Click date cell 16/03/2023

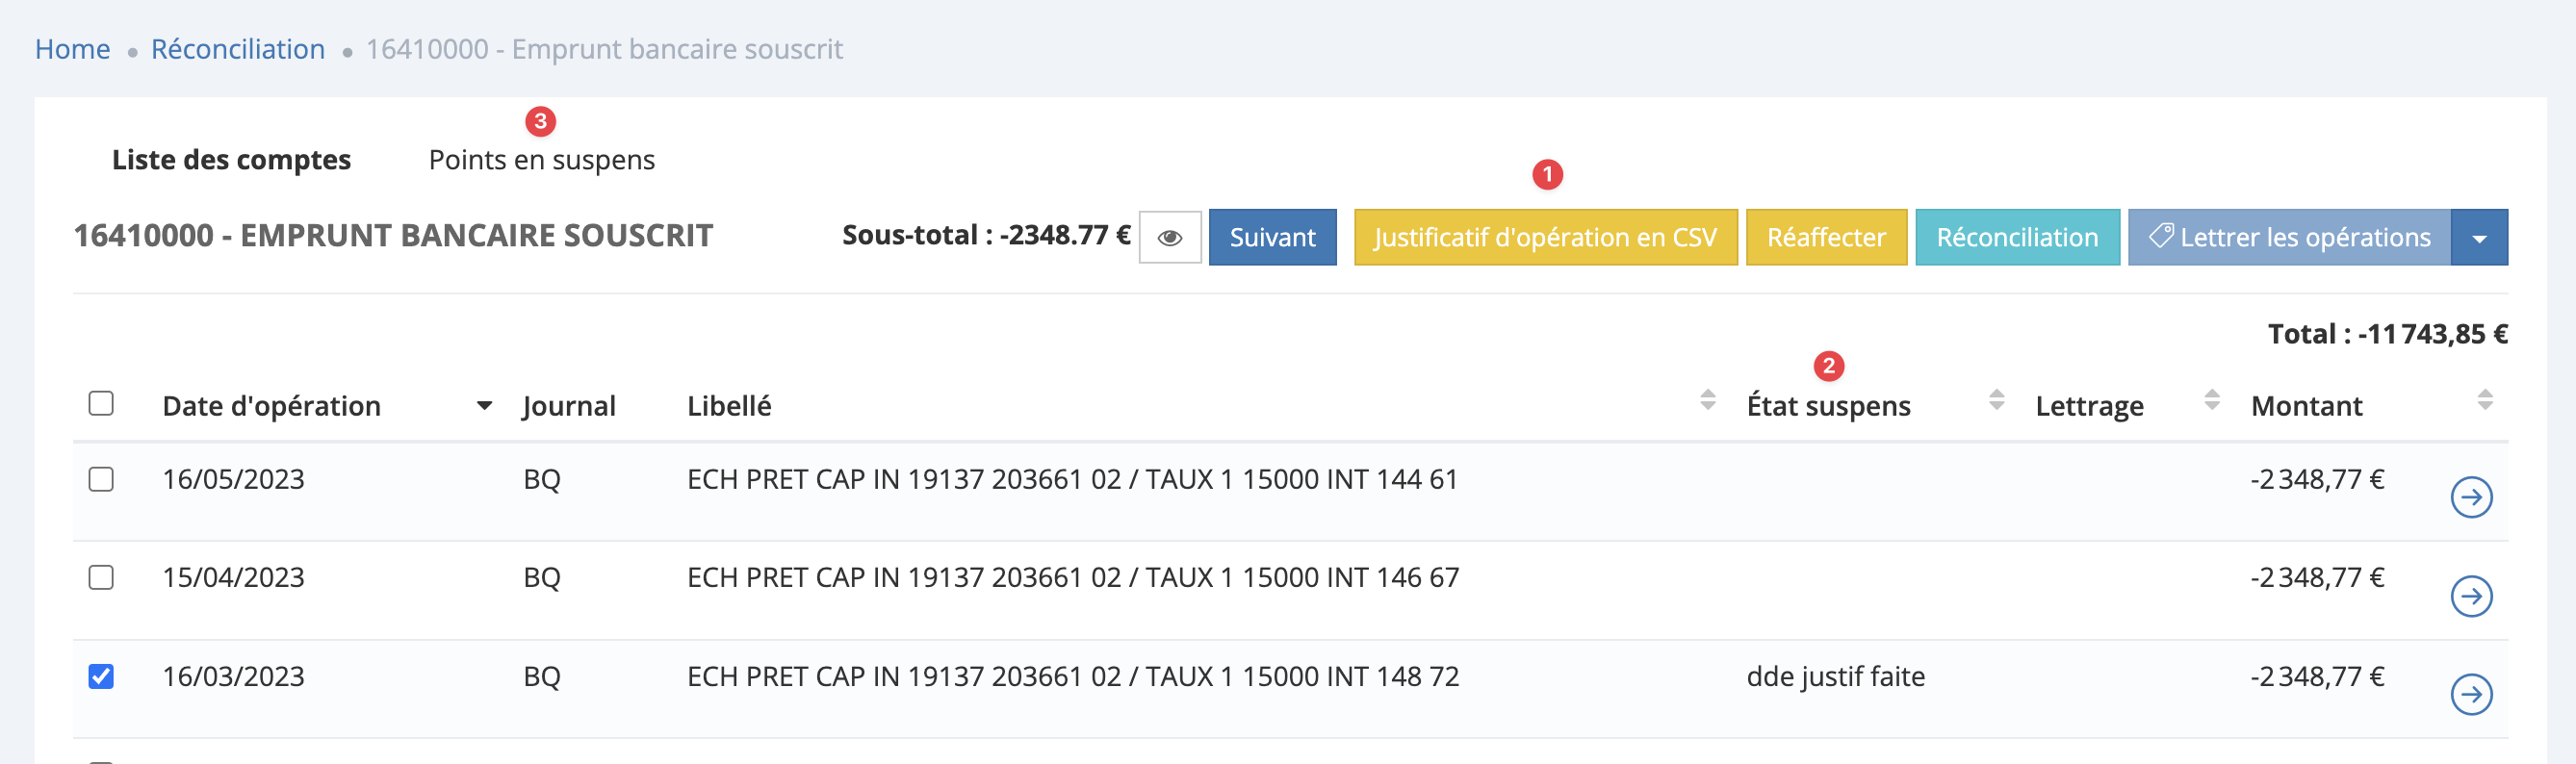point(233,676)
